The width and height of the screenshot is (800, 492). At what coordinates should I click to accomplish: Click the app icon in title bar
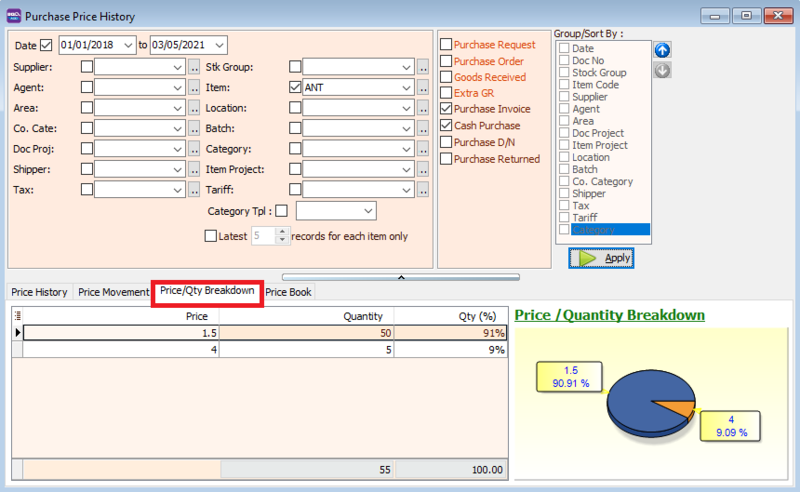coord(14,16)
